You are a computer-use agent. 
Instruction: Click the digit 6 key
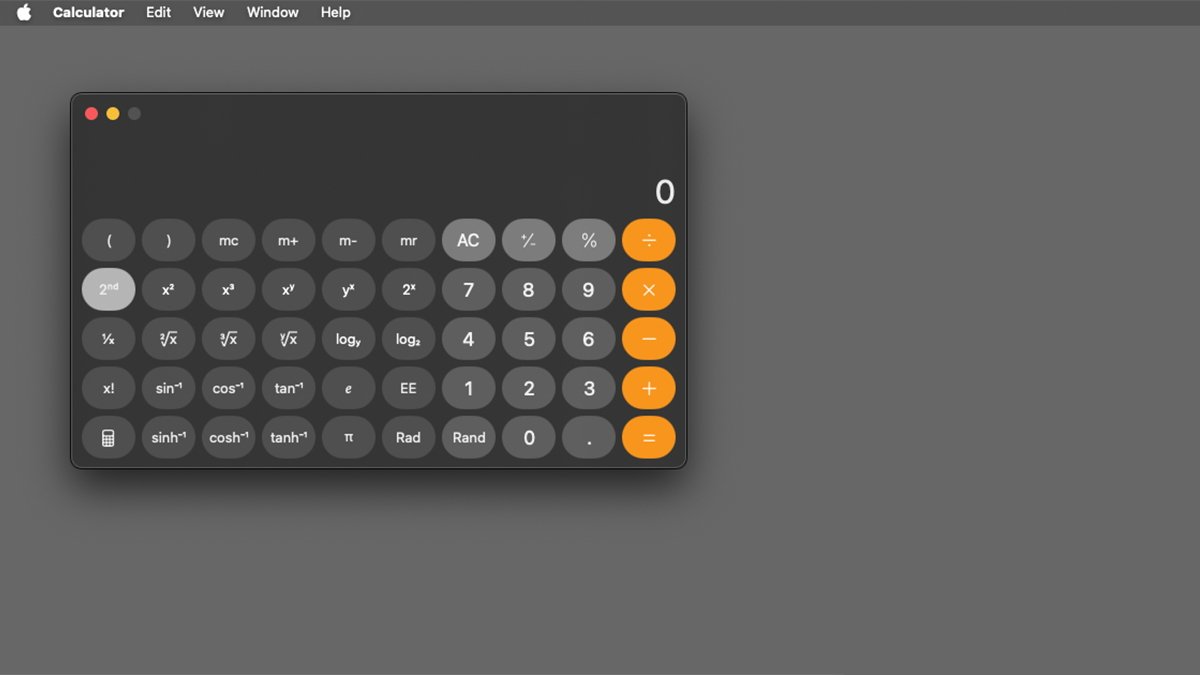[588, 339]
